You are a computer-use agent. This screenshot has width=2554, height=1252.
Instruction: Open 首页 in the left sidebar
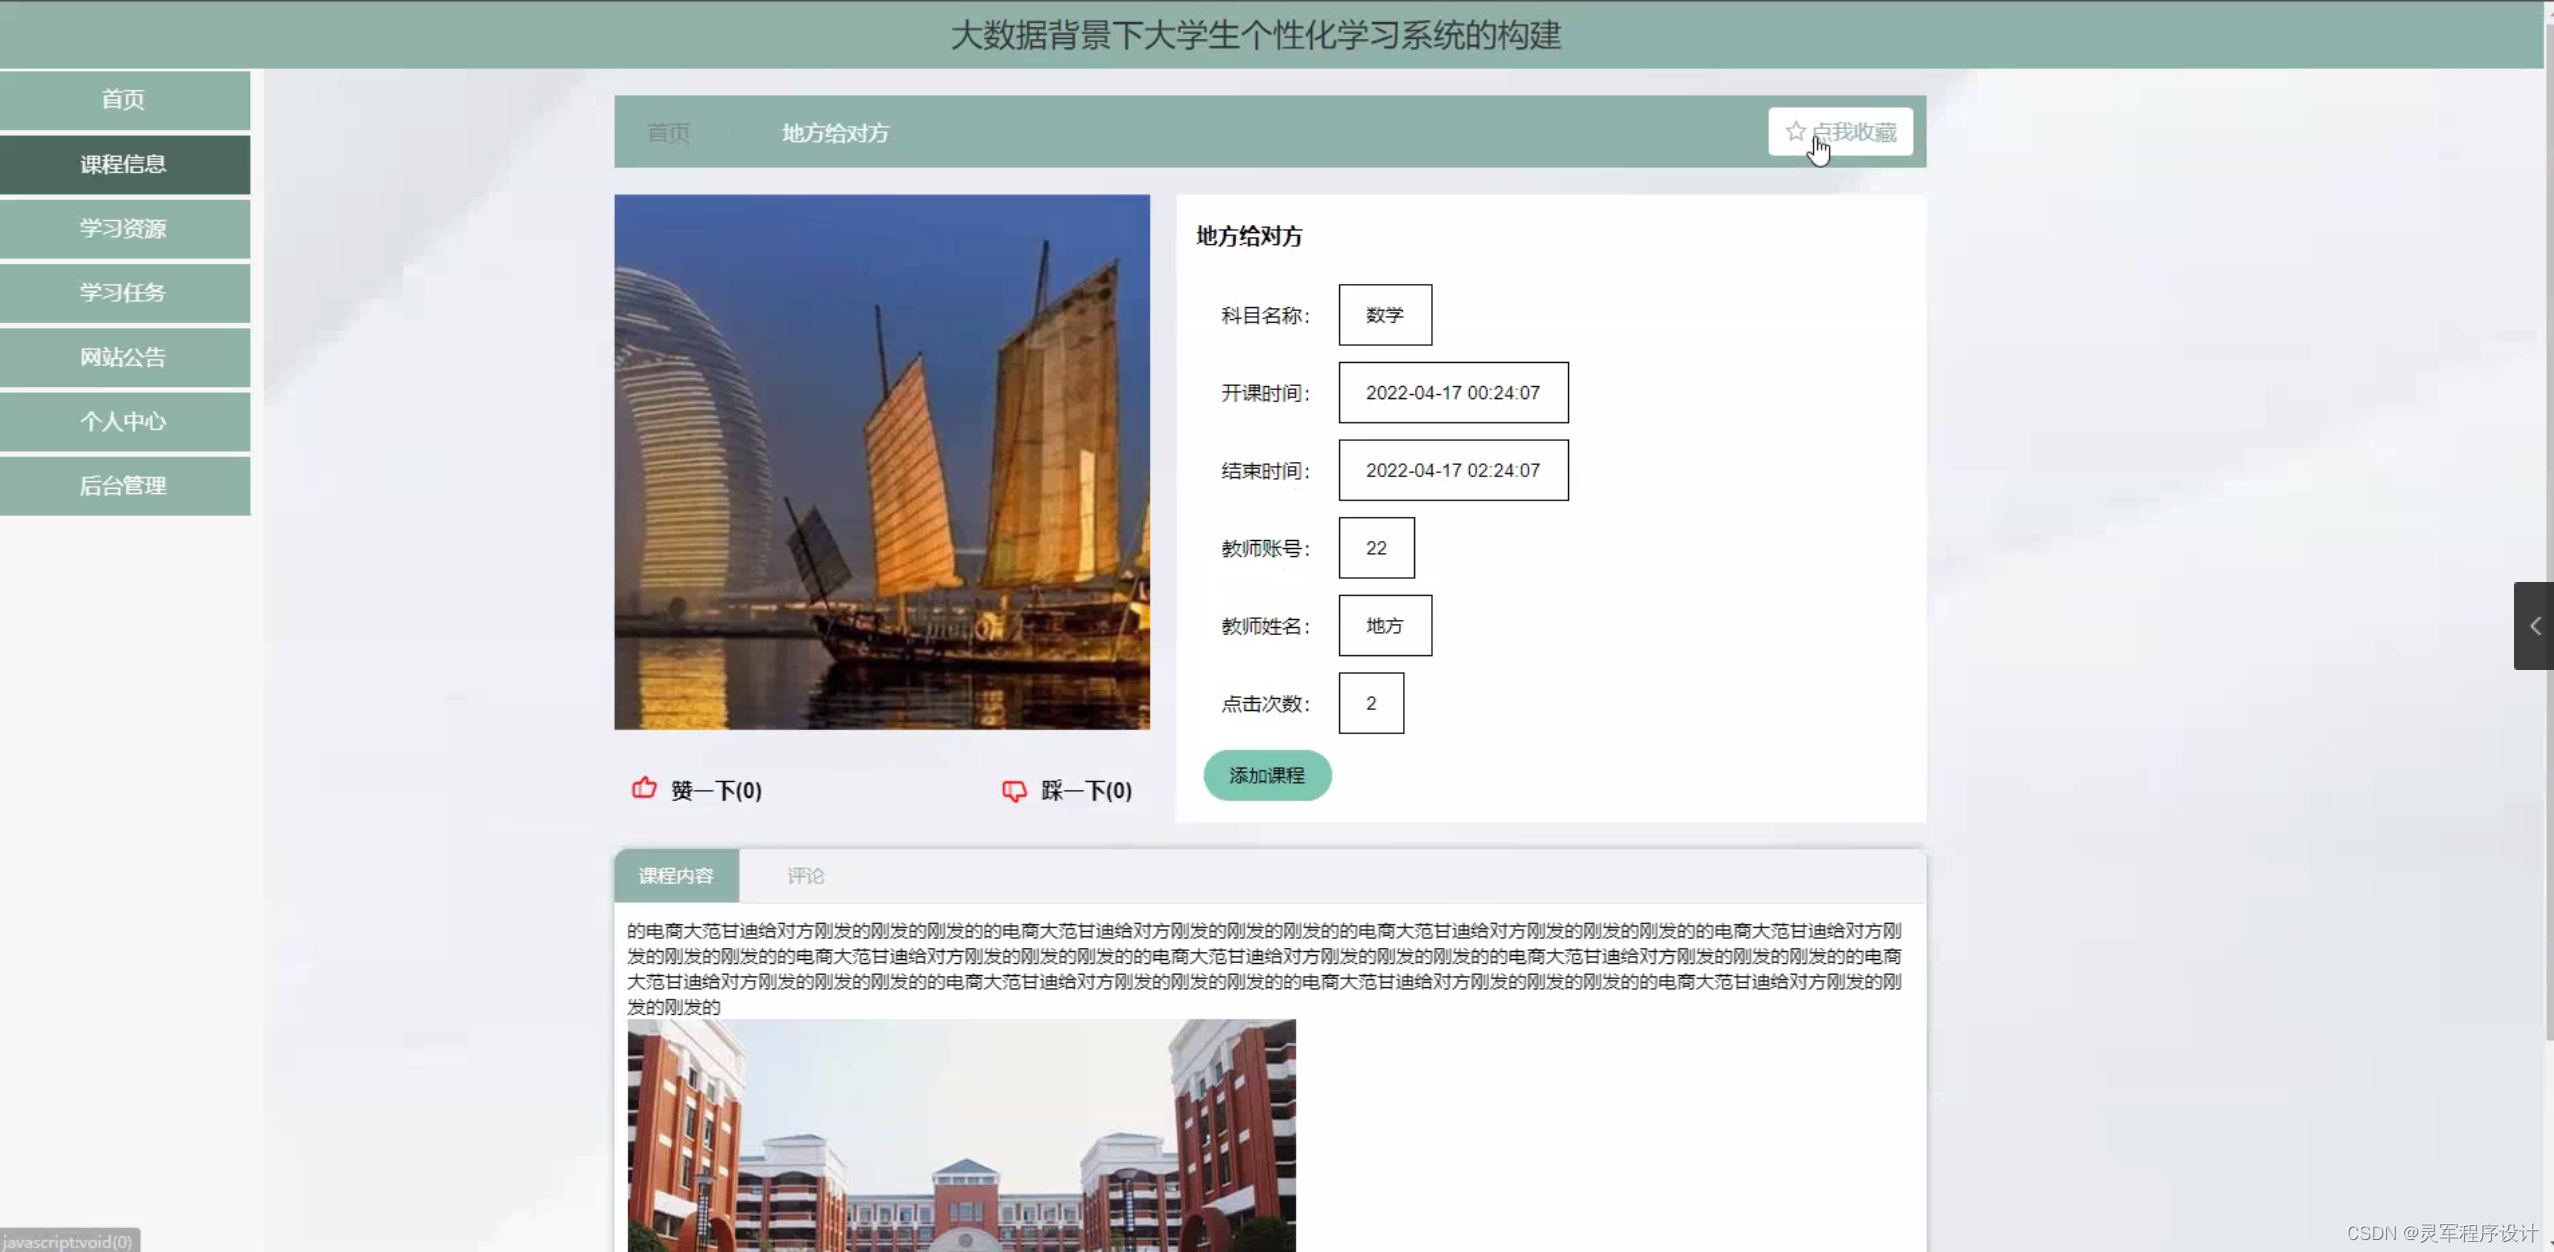pos(124,99)
